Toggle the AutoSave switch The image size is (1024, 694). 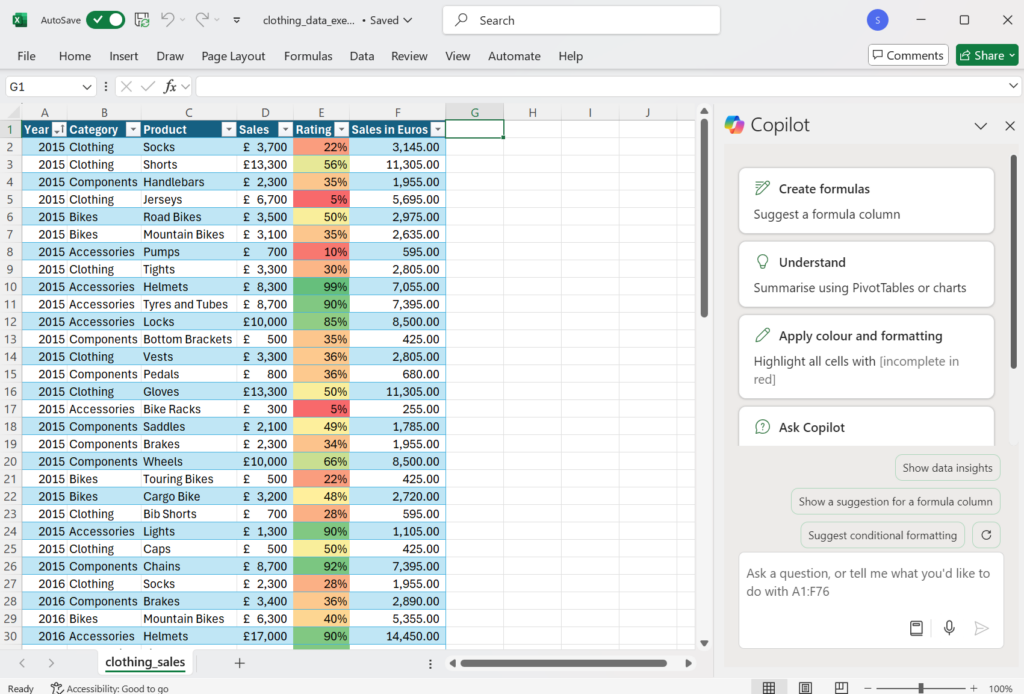[x=105, y=20]
